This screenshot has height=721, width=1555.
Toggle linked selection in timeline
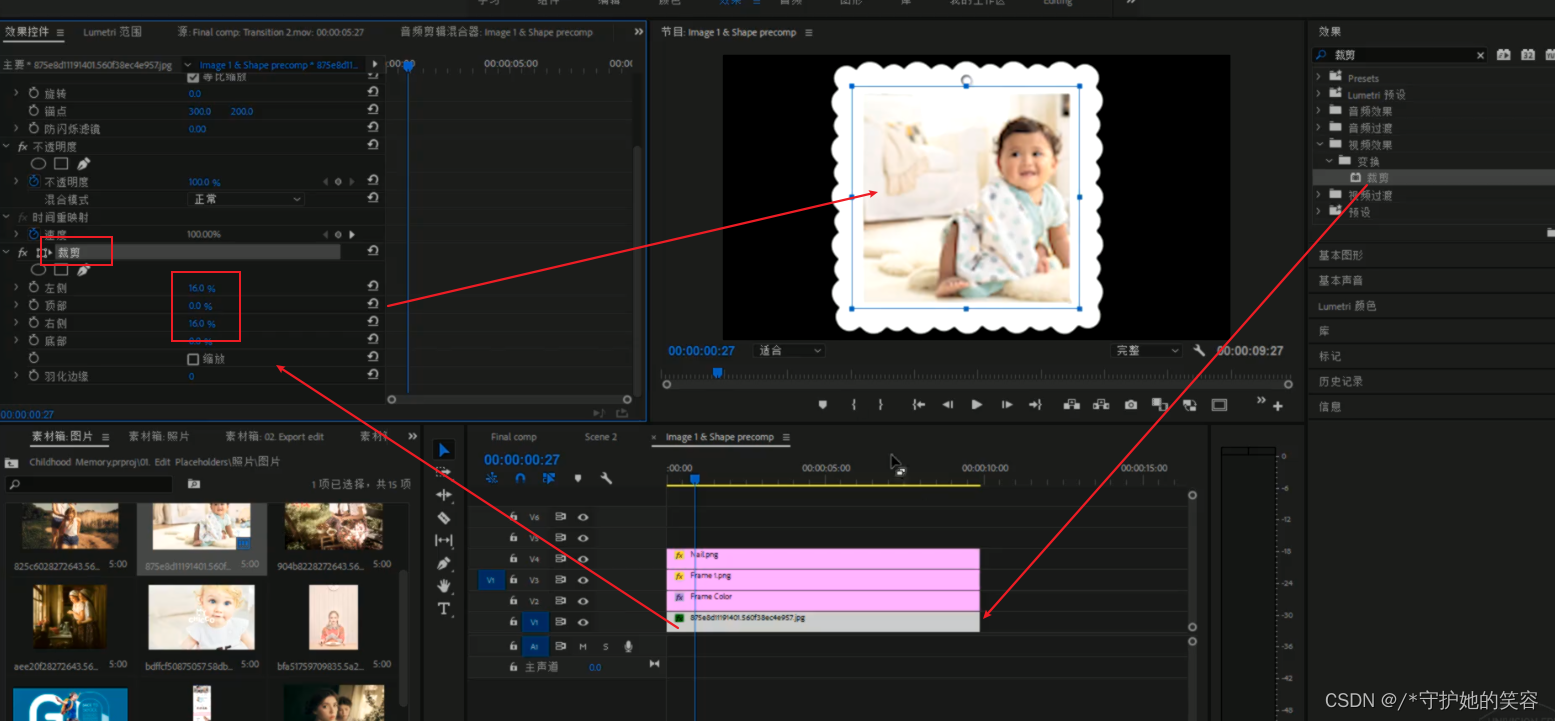548,478
